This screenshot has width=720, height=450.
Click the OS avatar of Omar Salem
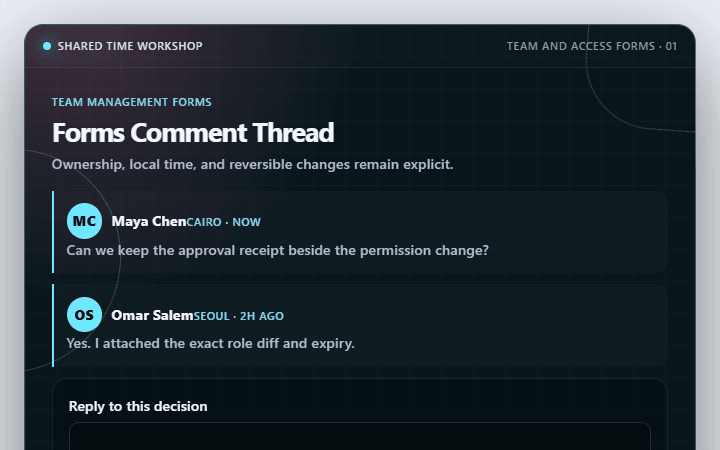(84, 315)
